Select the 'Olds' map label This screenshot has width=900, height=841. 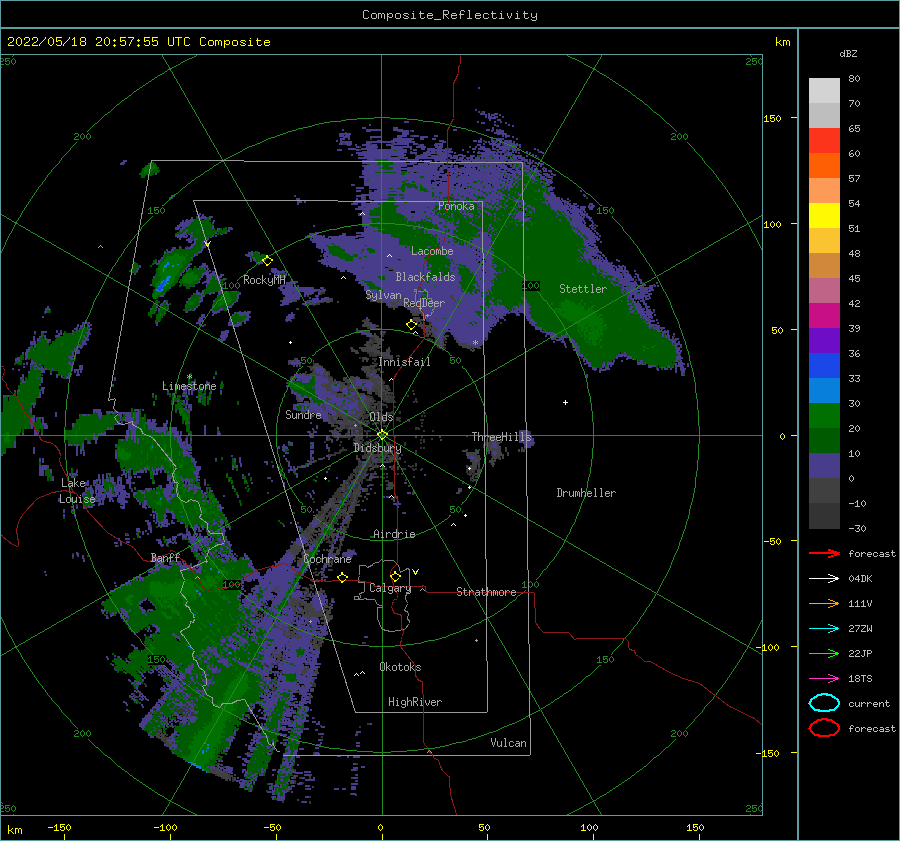(381, 417)
